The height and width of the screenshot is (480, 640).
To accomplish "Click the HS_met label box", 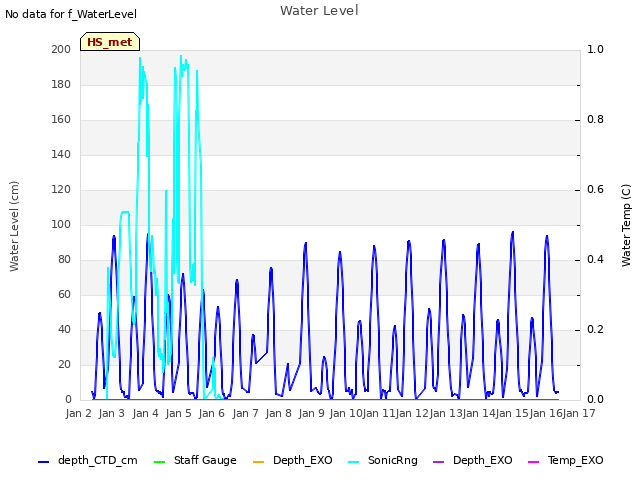I will tap(110, 42).
